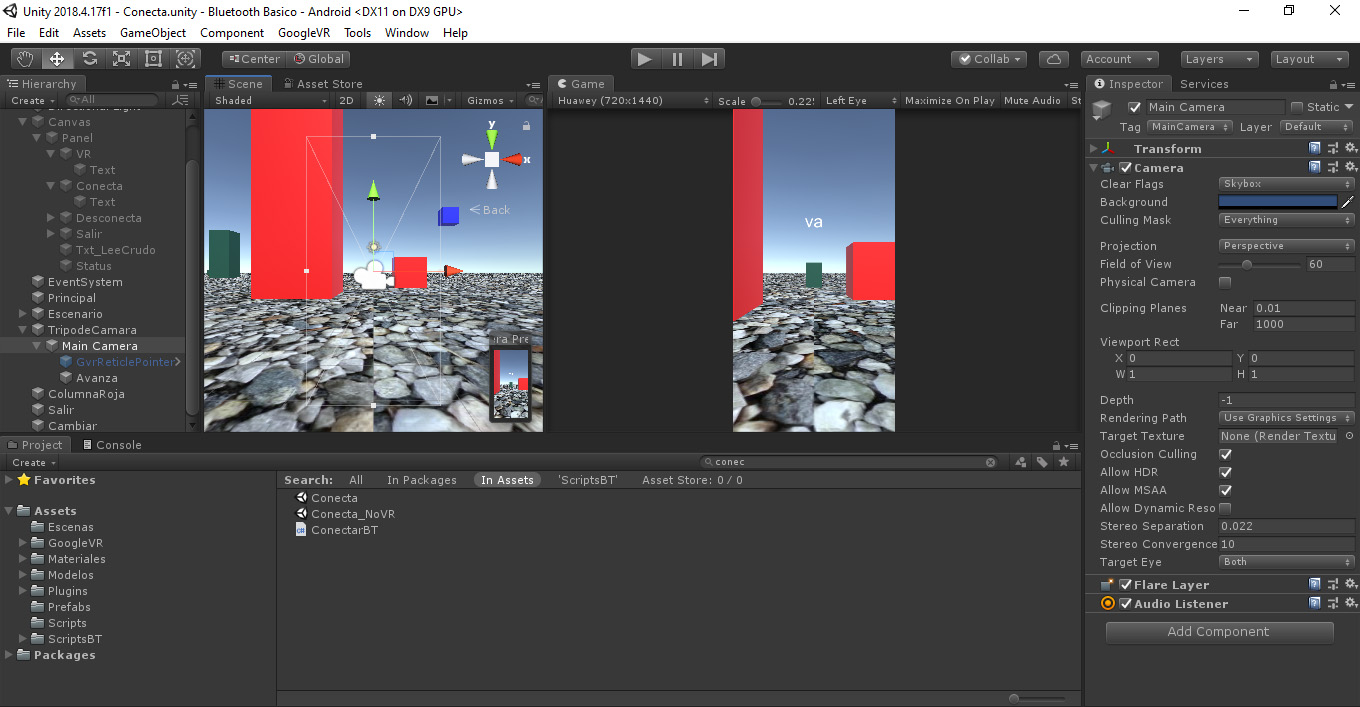Open the Projection Perspective dropdown
Screen dimensions: 1360x707
[1286, 246]
